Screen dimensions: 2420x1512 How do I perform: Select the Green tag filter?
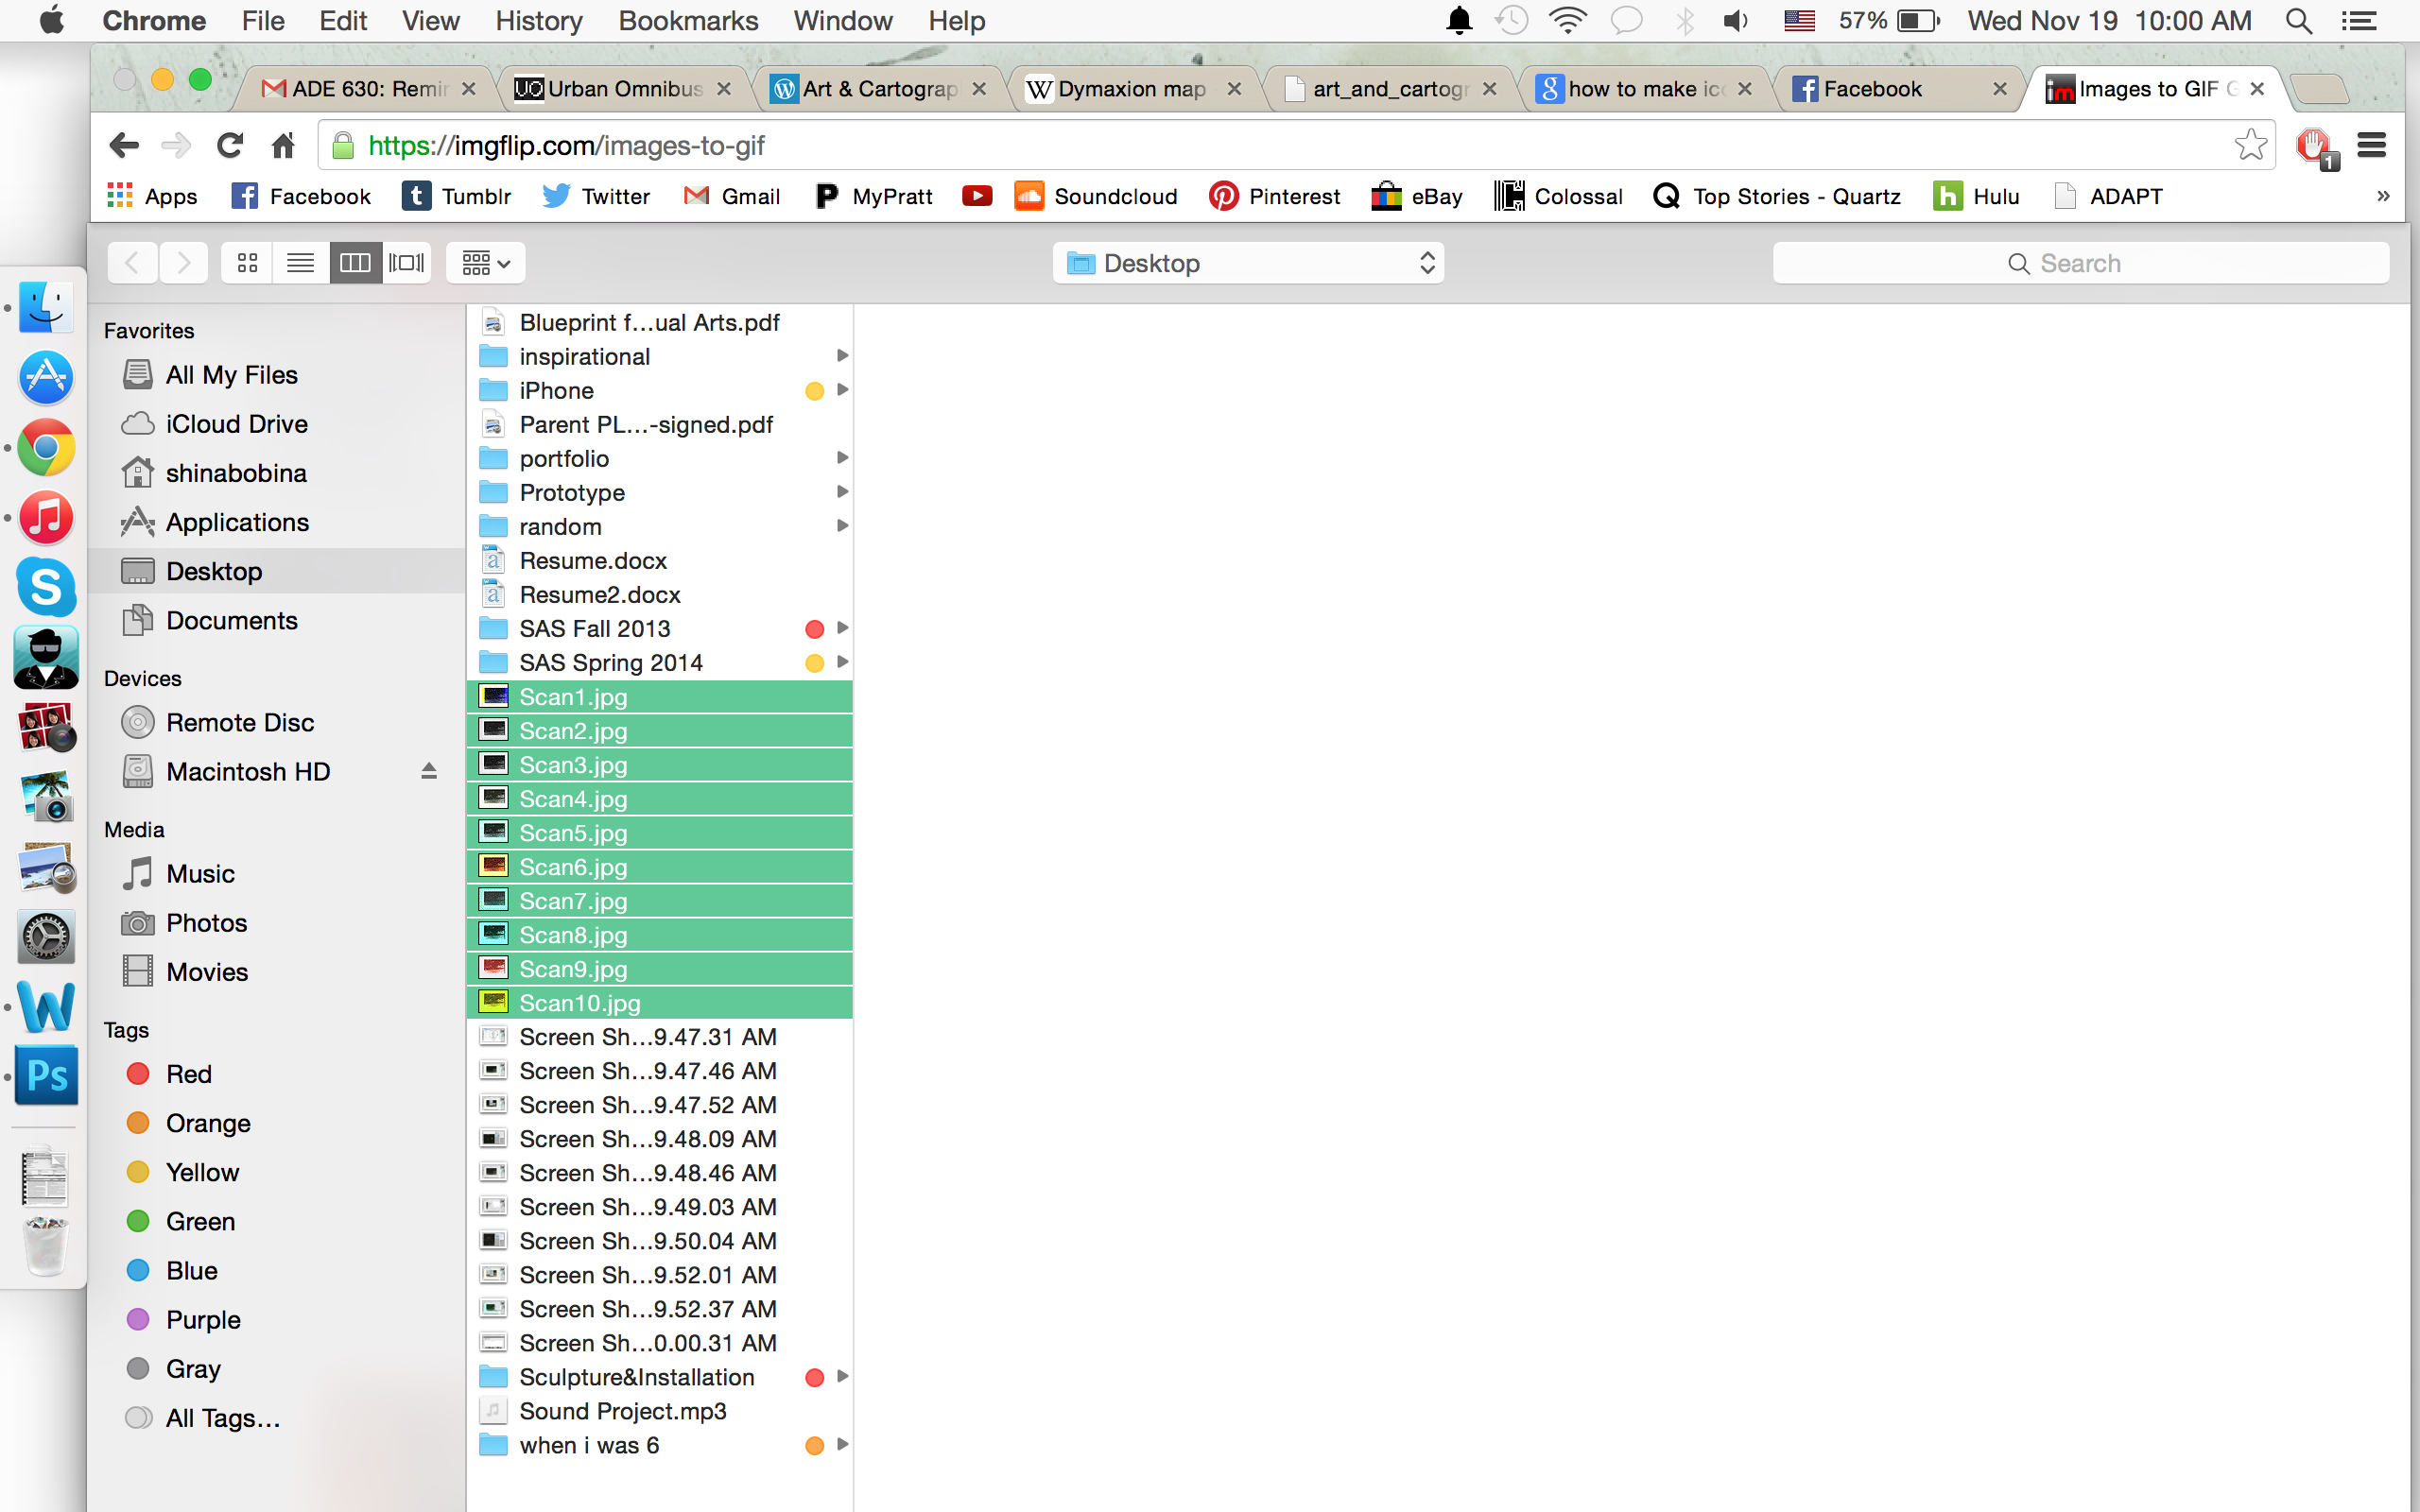(197, 1221)
